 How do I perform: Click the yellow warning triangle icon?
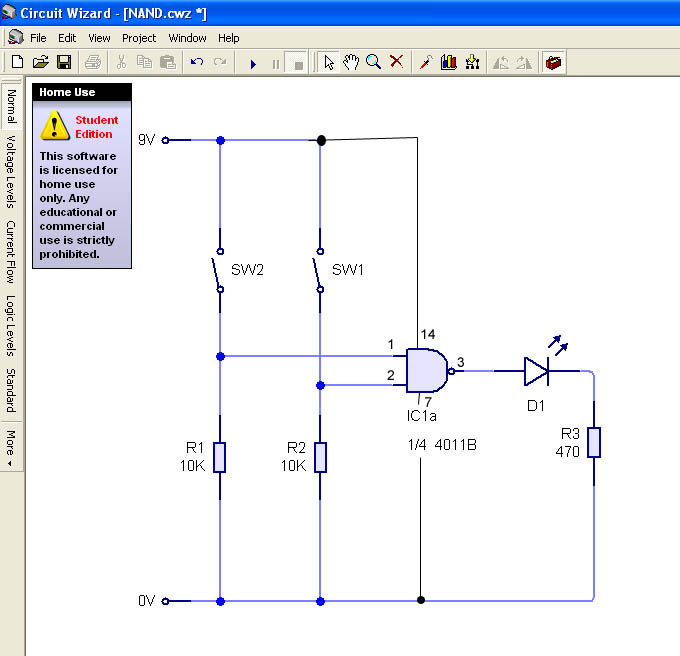point(55,126)
